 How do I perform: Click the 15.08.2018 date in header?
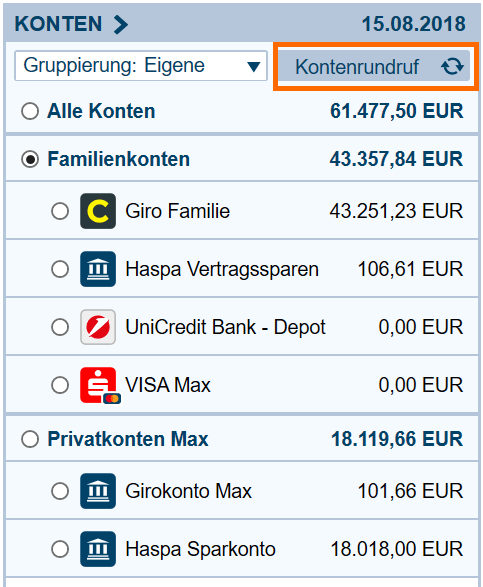[414, 24]
